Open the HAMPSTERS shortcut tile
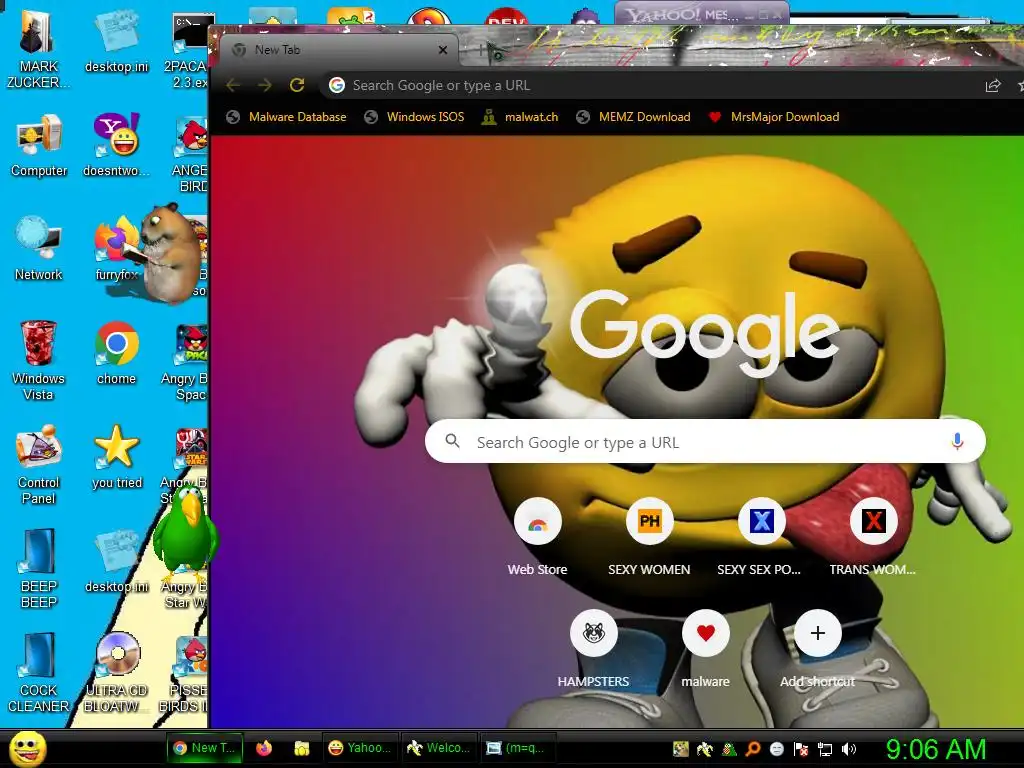The width and height of the screenshot is (1024, 768). [593, 648]
